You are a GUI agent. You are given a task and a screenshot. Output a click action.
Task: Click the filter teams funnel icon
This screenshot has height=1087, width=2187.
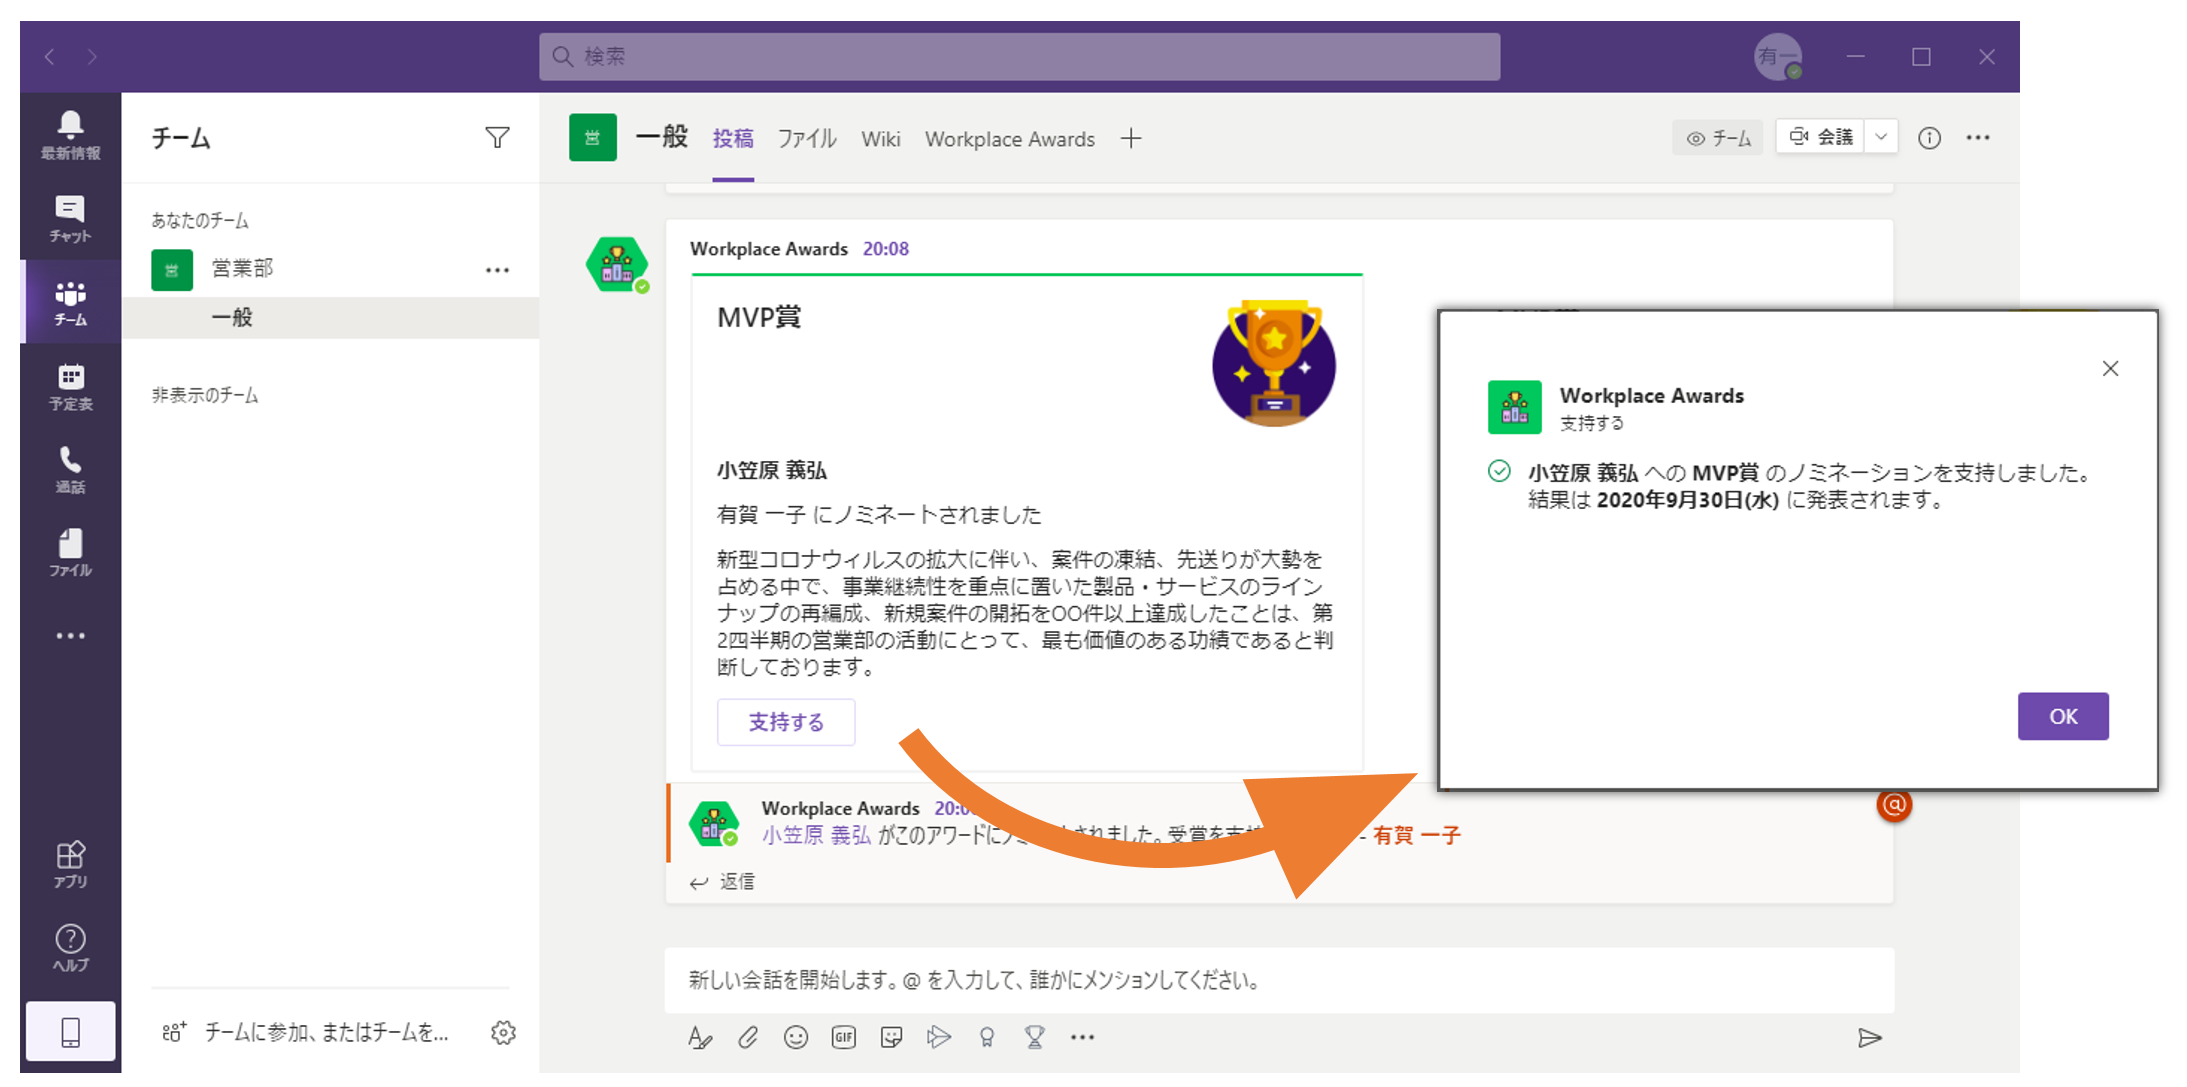(x=497, y=137)
